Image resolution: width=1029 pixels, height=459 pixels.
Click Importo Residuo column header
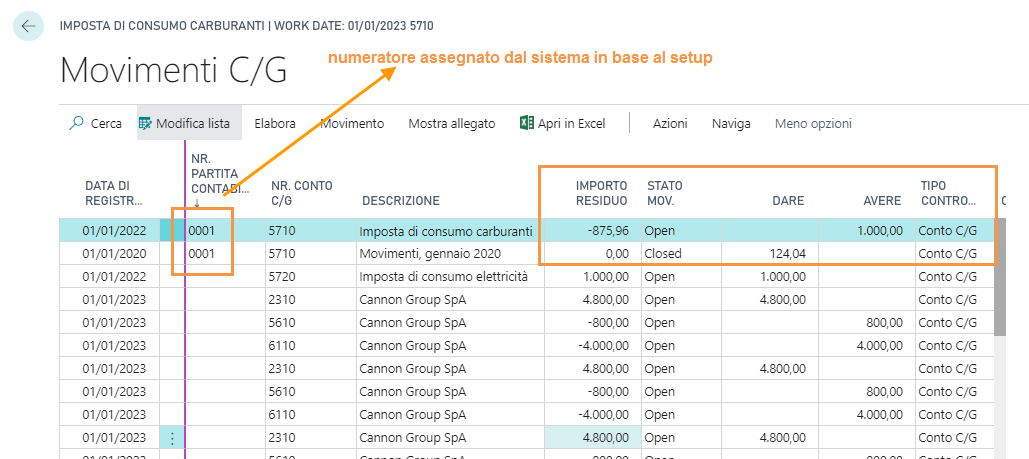point(601,193)
